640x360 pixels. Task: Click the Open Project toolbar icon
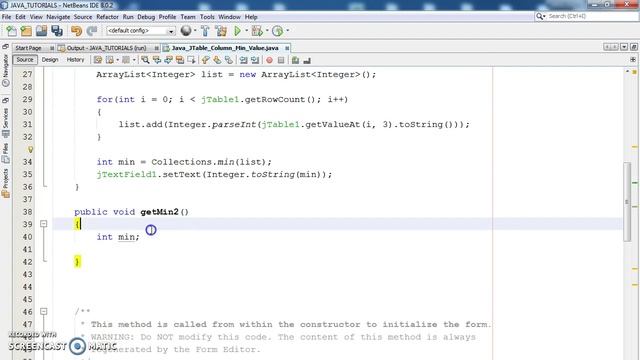[41, 31]
